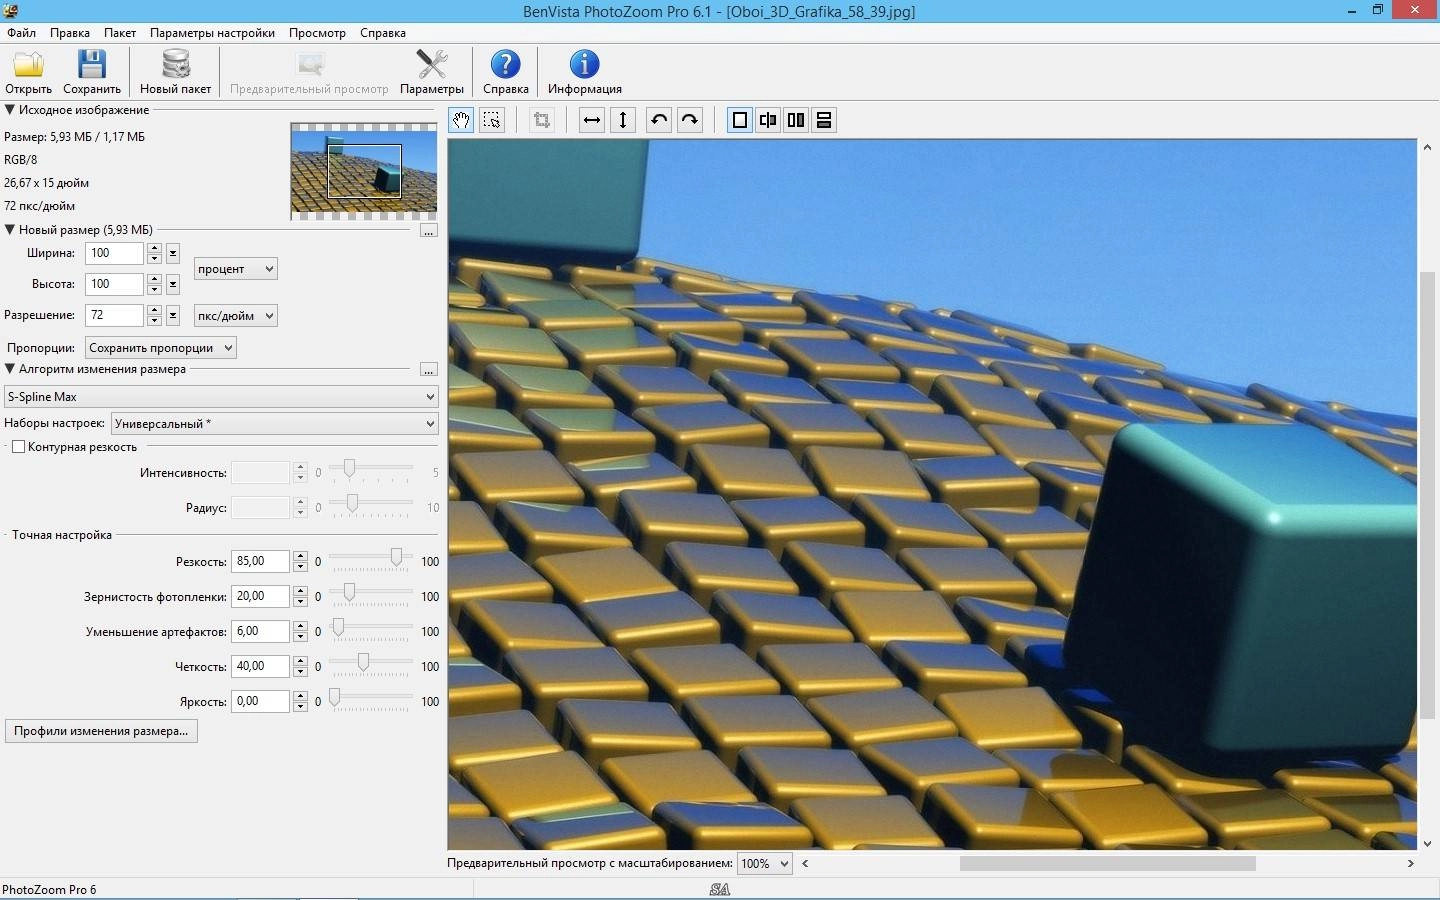This screenshot has width=1440, height=900.
Task: Open the Просмотр menu
Action: [317, 33]
